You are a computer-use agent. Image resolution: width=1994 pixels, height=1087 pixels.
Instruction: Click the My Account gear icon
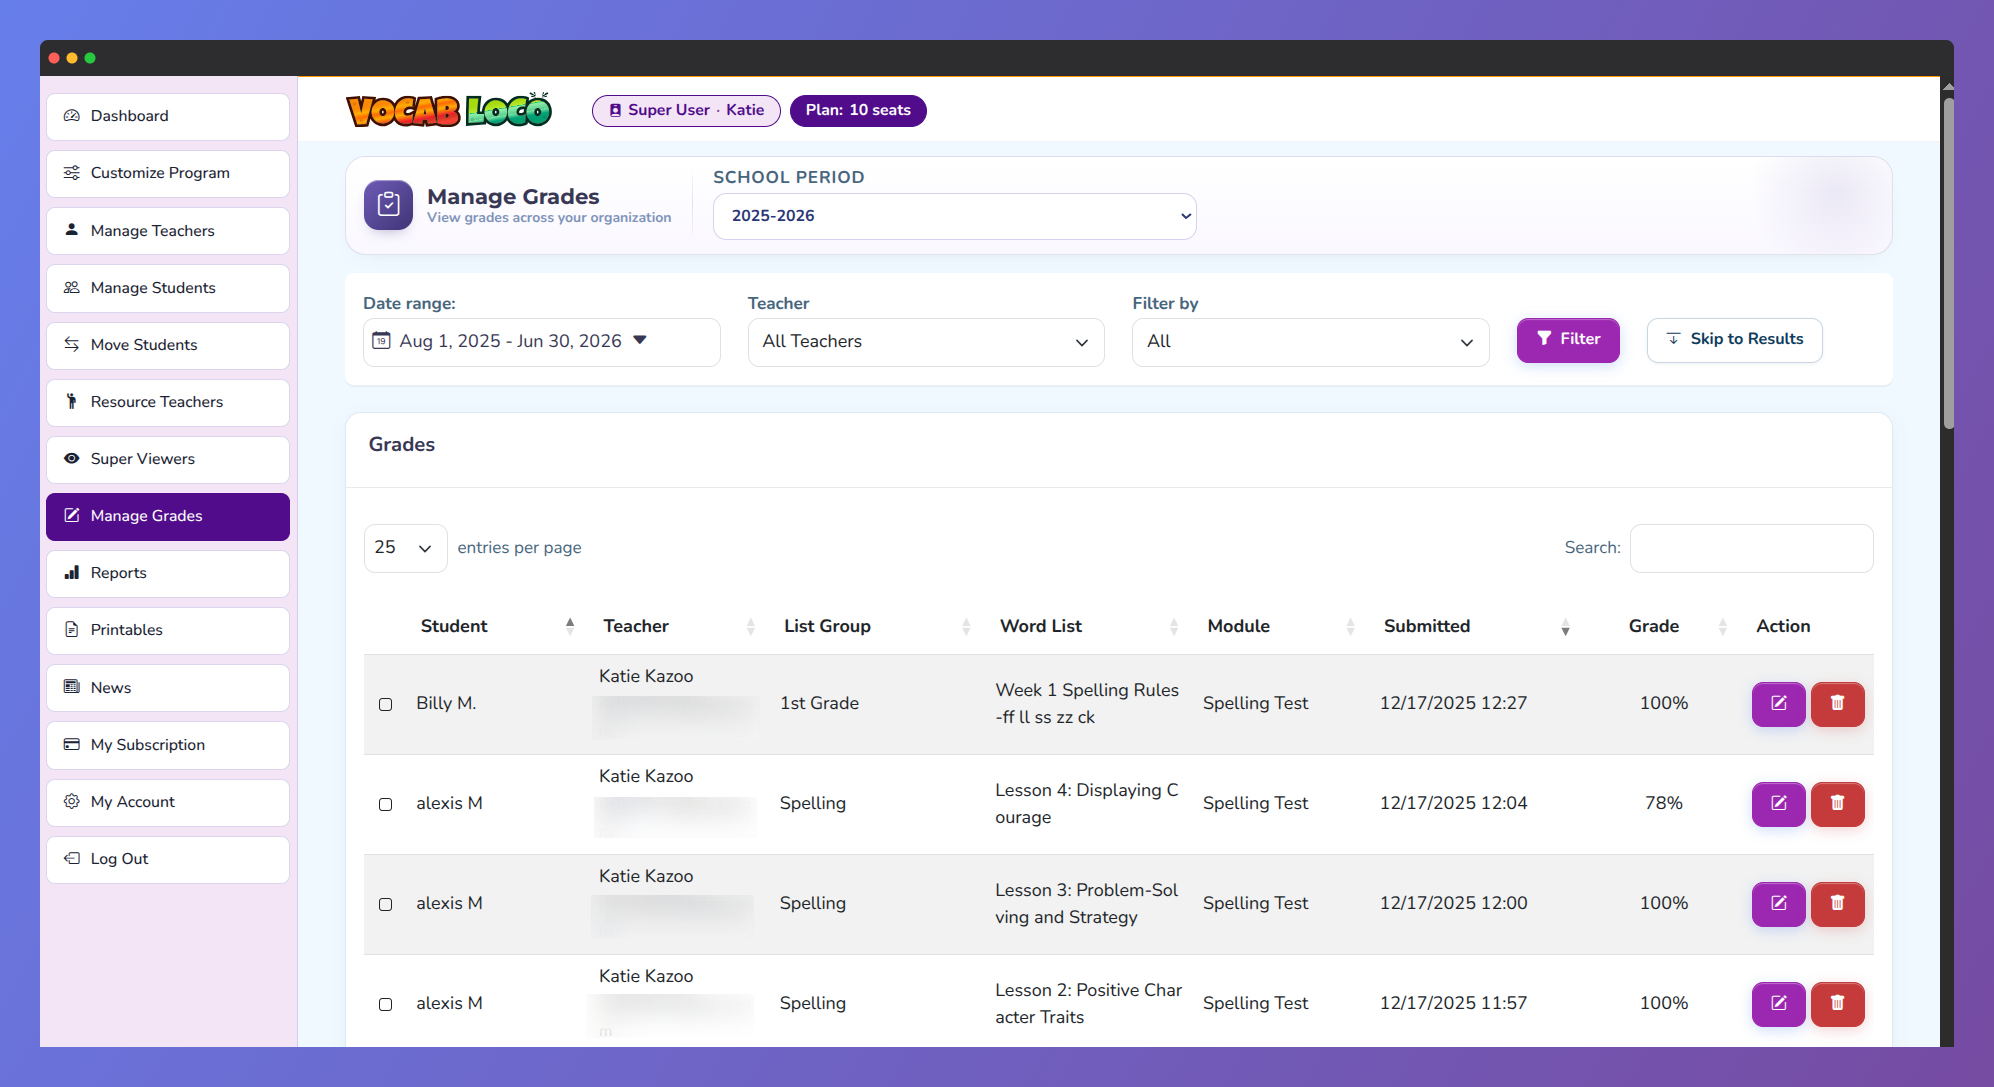72,802
